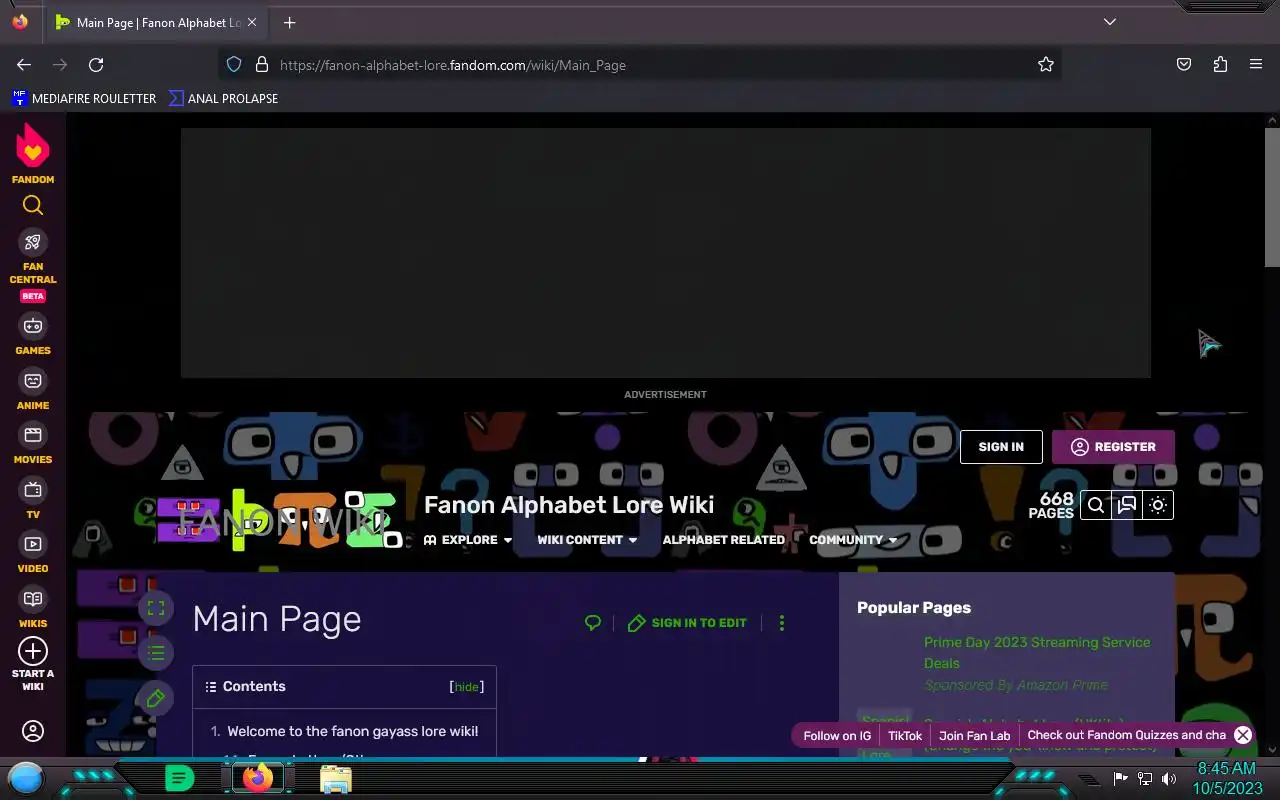Open Firefox from the taskbar
The width and height of the screenshot is (1280, 800).
258,778
